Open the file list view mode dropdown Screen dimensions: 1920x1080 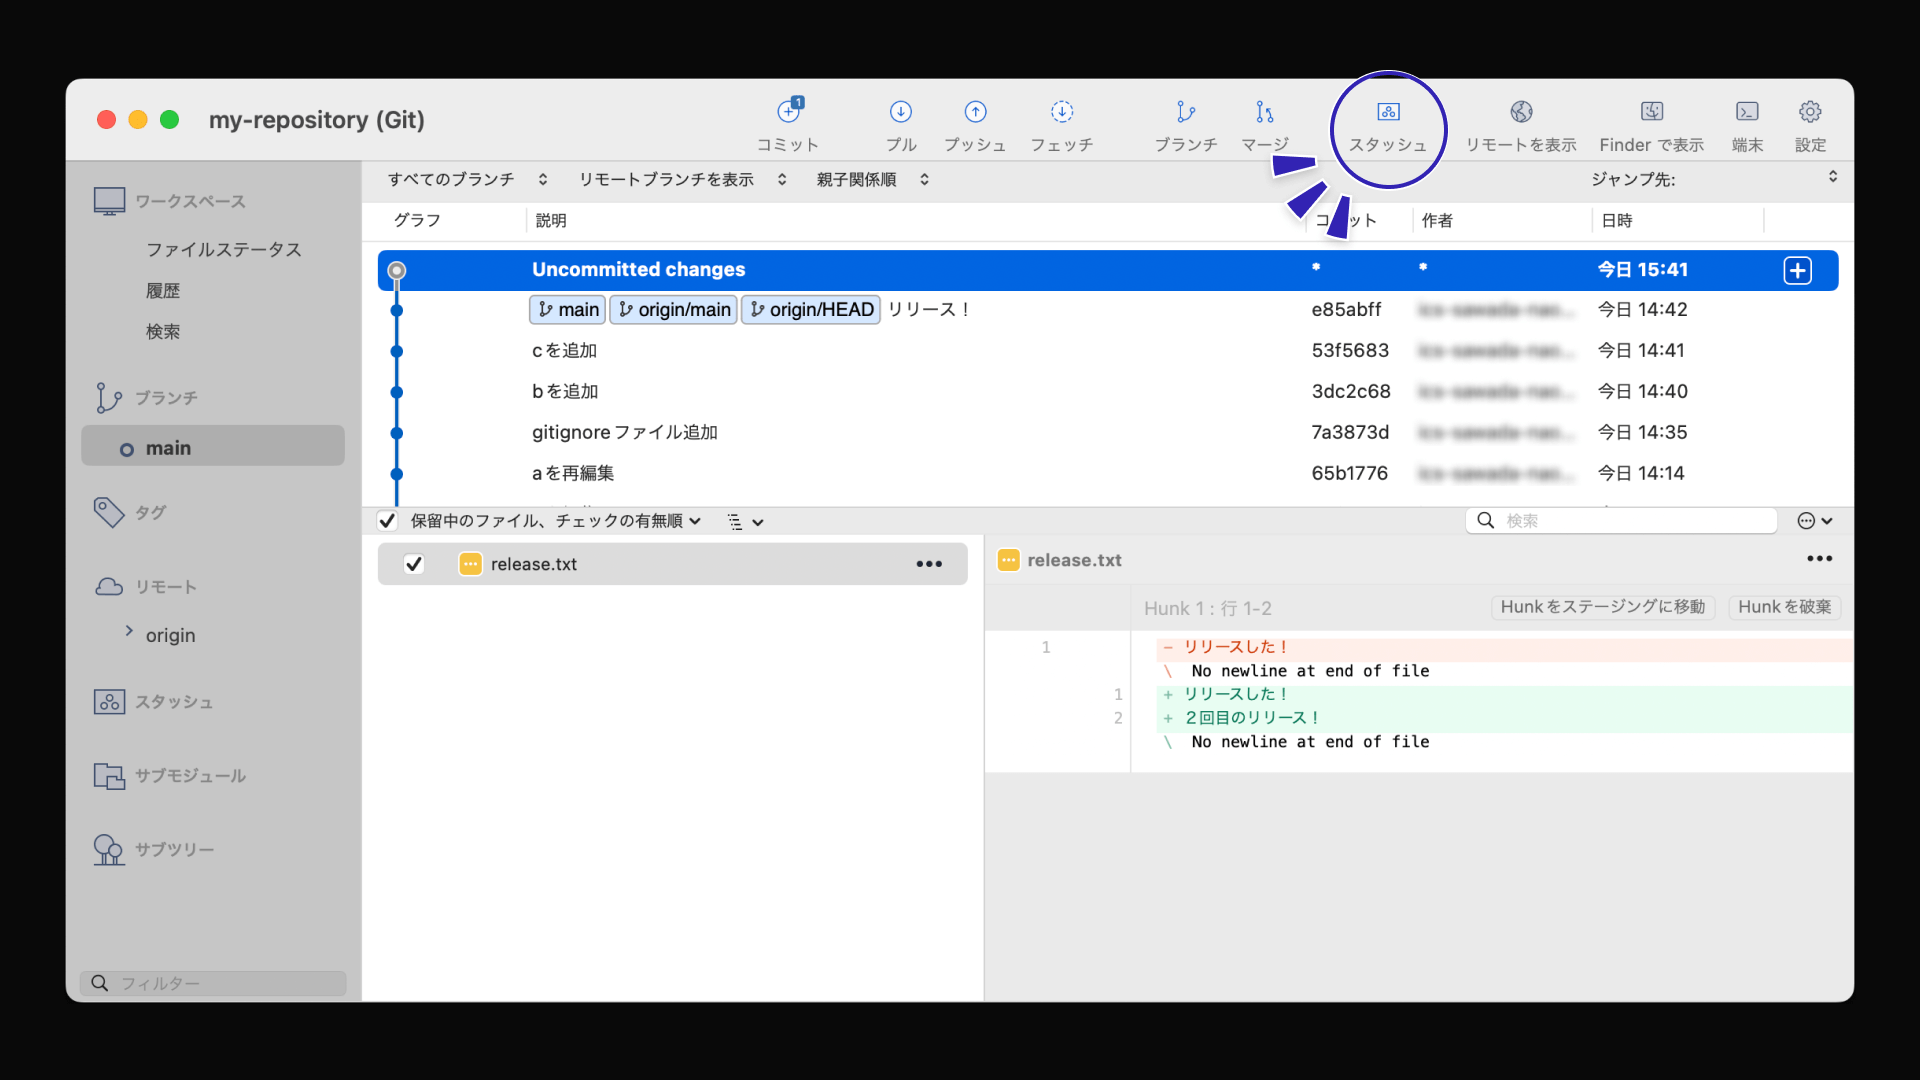[745, 521]
